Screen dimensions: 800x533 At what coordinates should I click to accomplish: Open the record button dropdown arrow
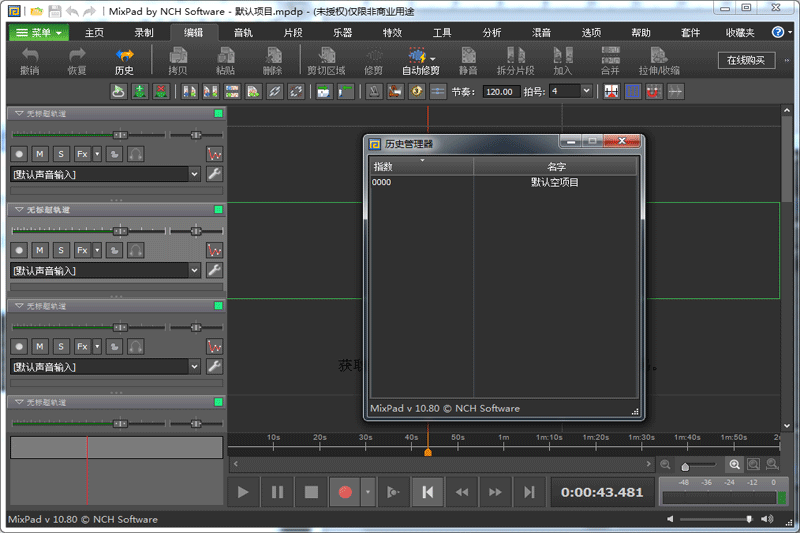[x=368, y=492]
